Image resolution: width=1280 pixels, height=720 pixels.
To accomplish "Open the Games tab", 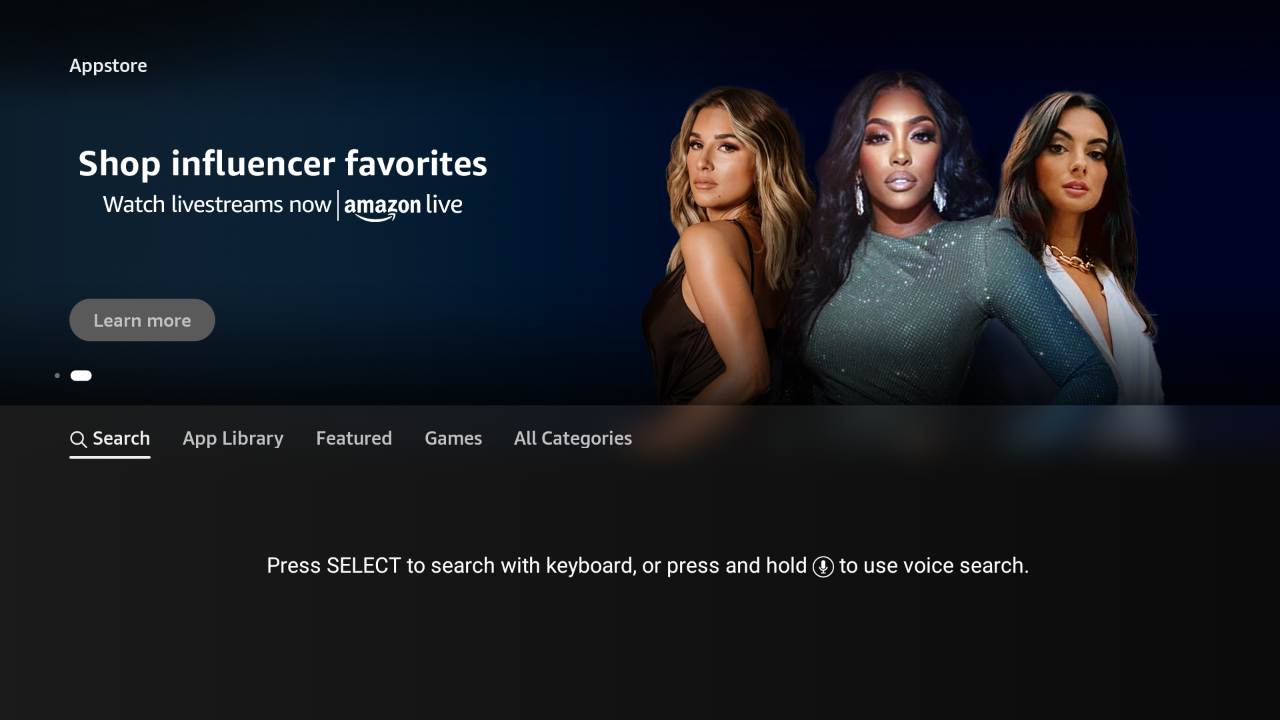I will tap(453, 438).
